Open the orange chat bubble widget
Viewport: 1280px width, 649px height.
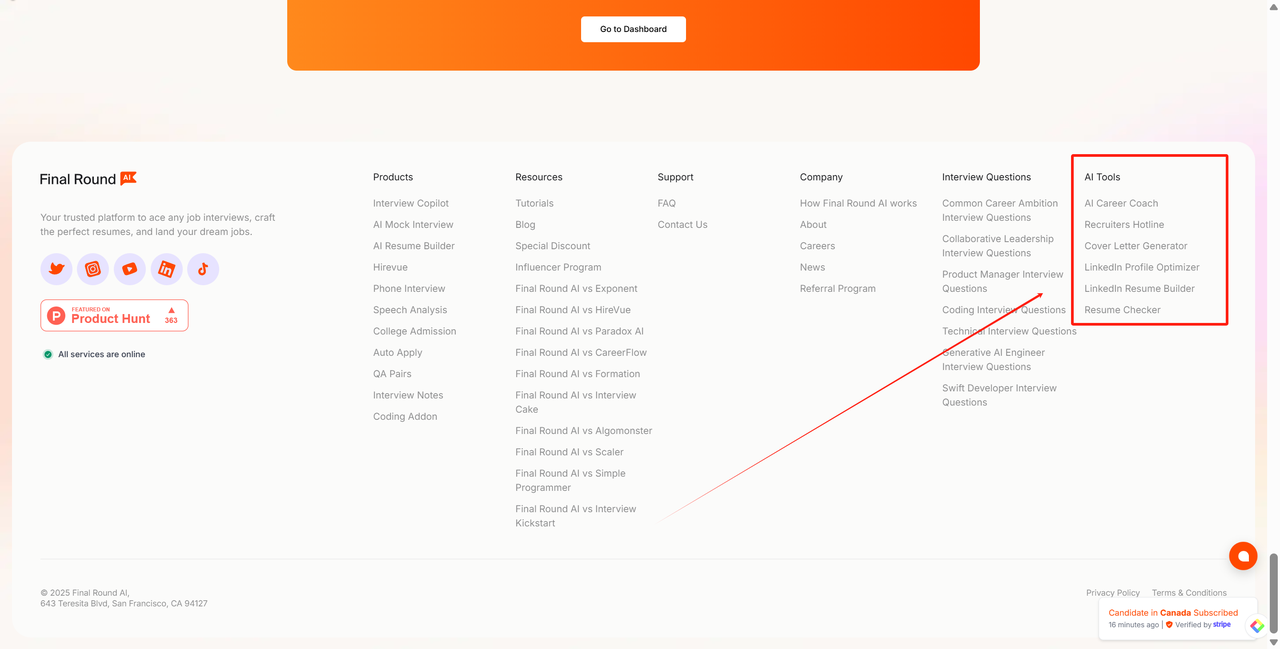[x=1243, y=556]
